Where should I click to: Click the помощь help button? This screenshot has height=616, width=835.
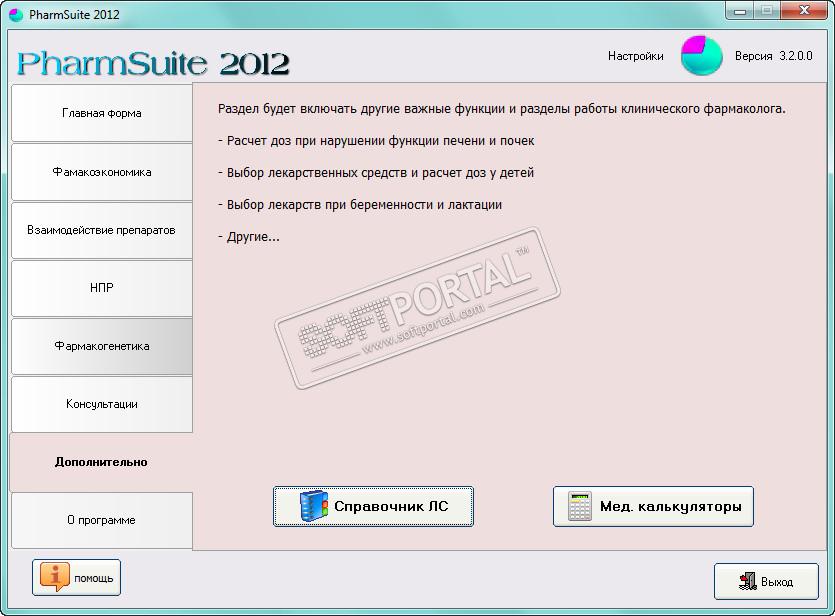point(77,578)
